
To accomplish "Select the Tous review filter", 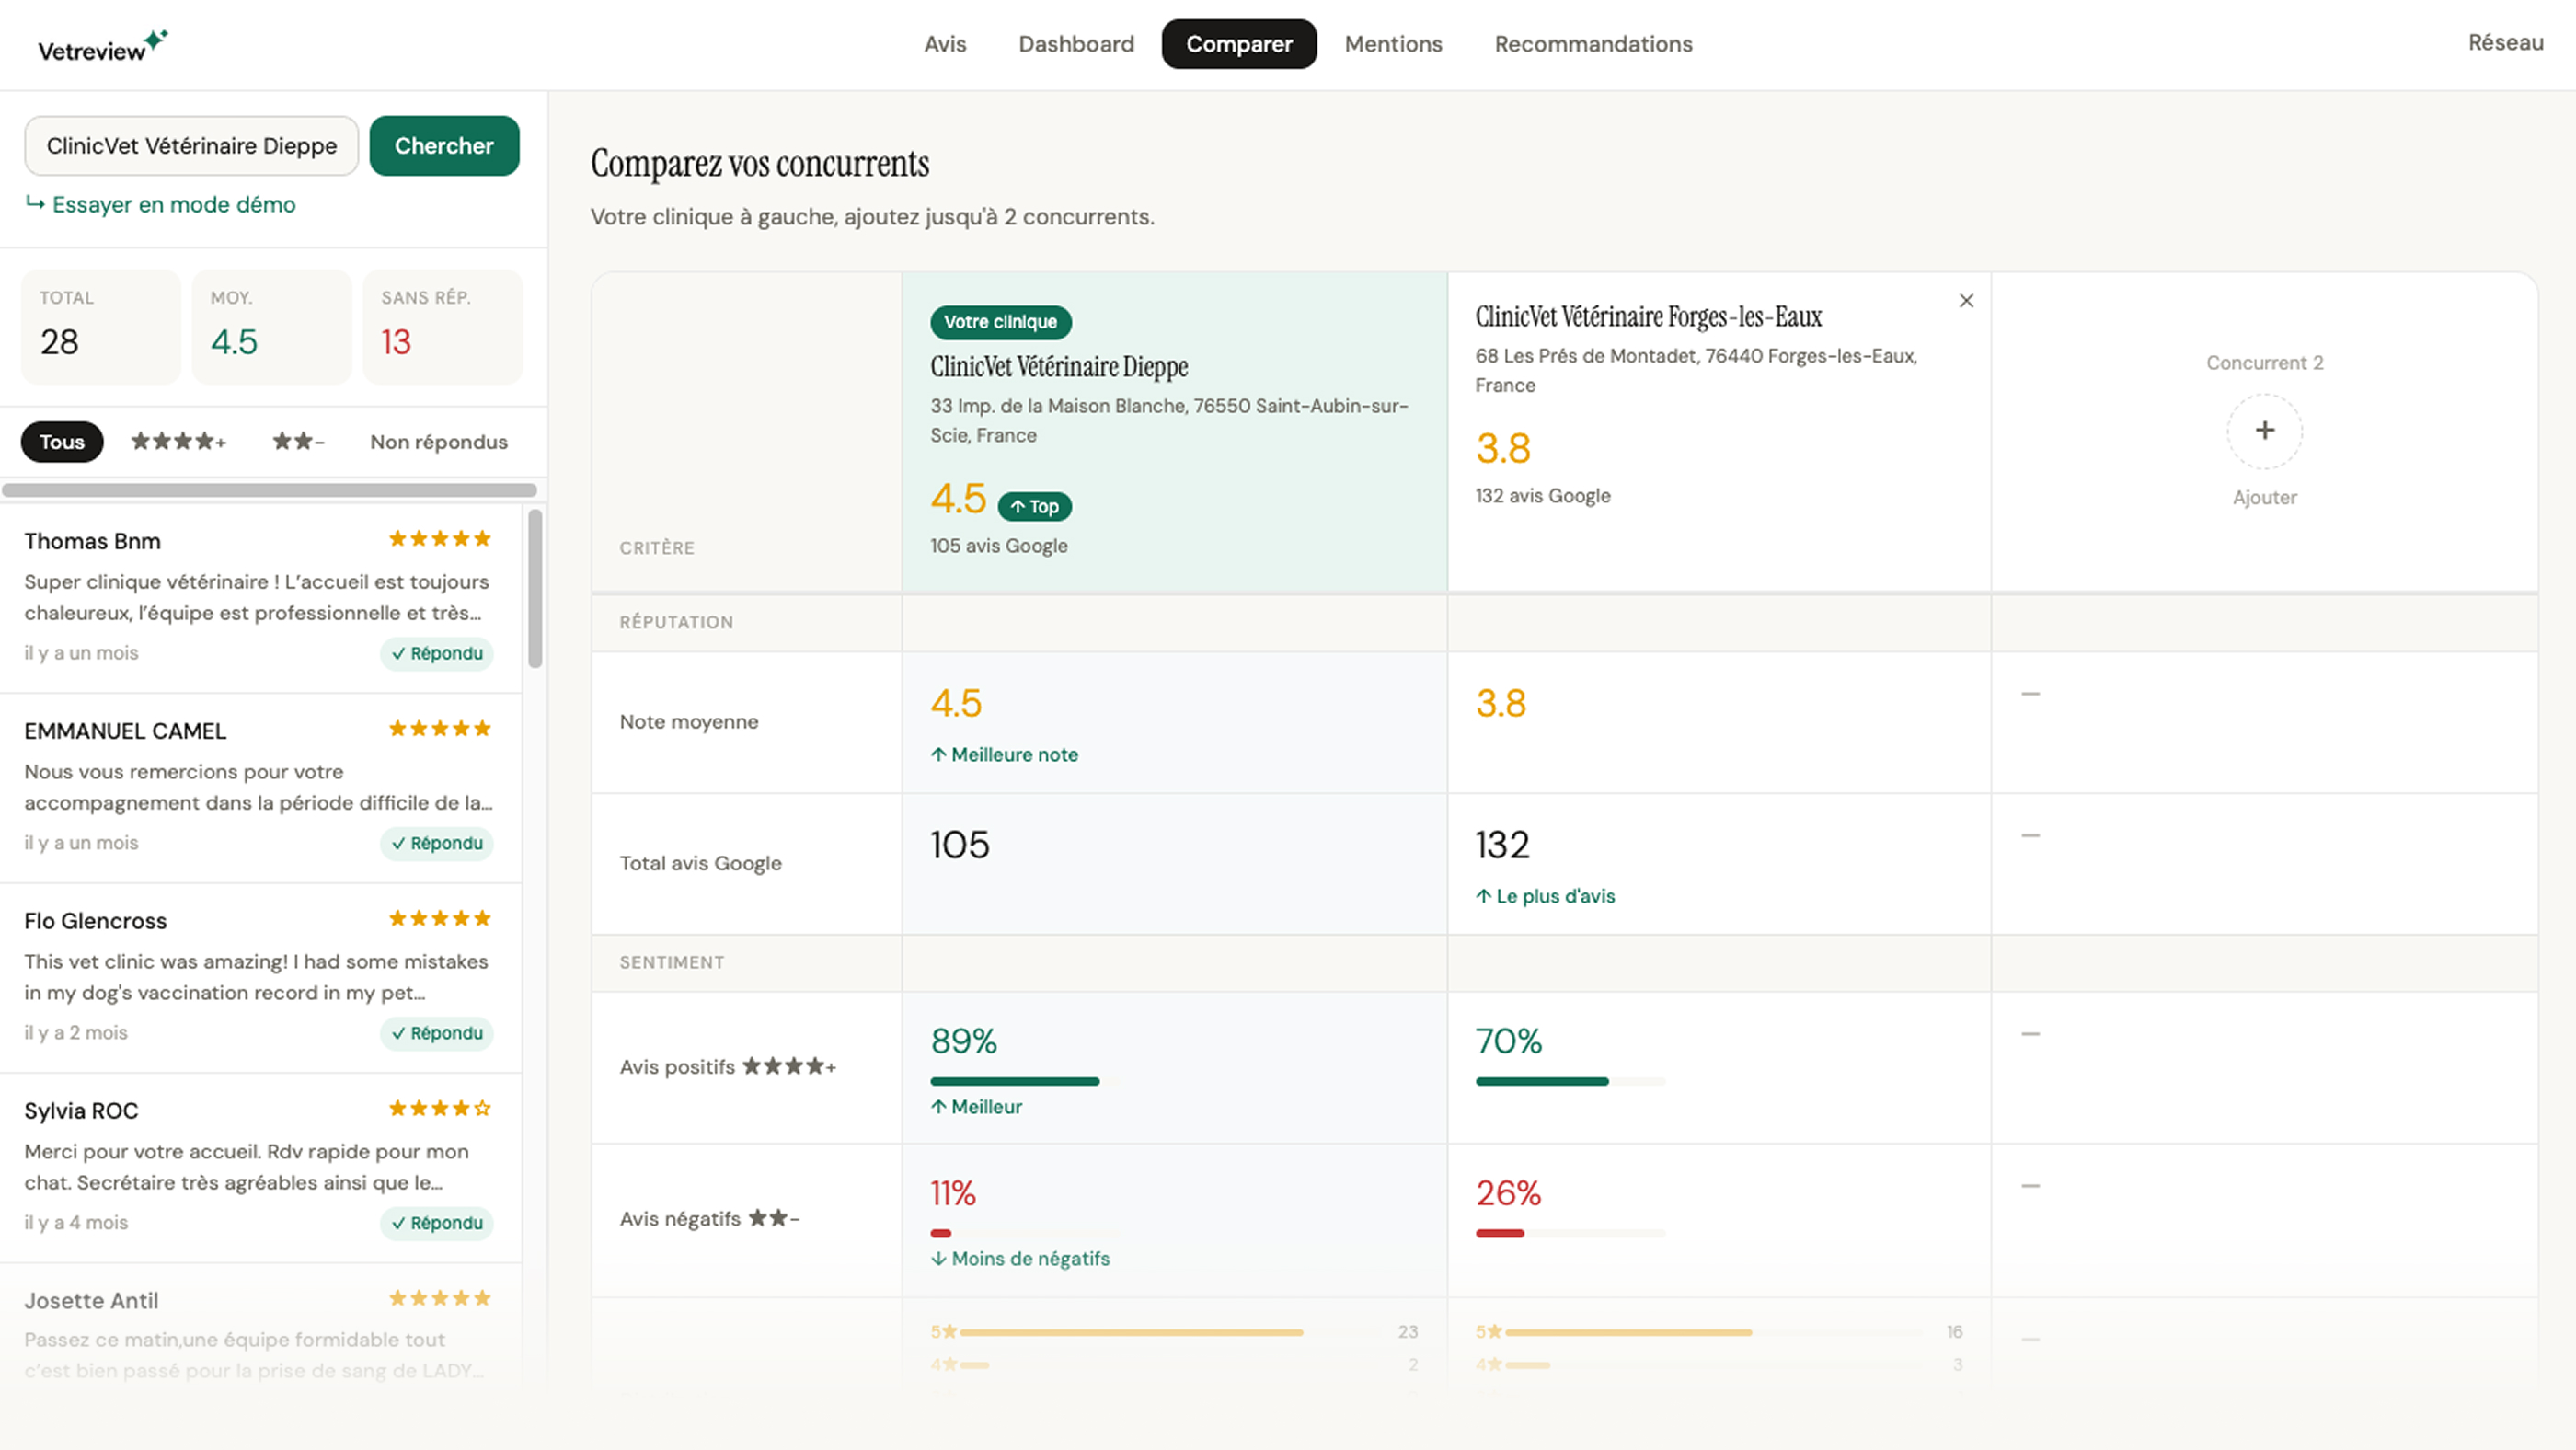I will pyautogui.click(x=62, y=442).
